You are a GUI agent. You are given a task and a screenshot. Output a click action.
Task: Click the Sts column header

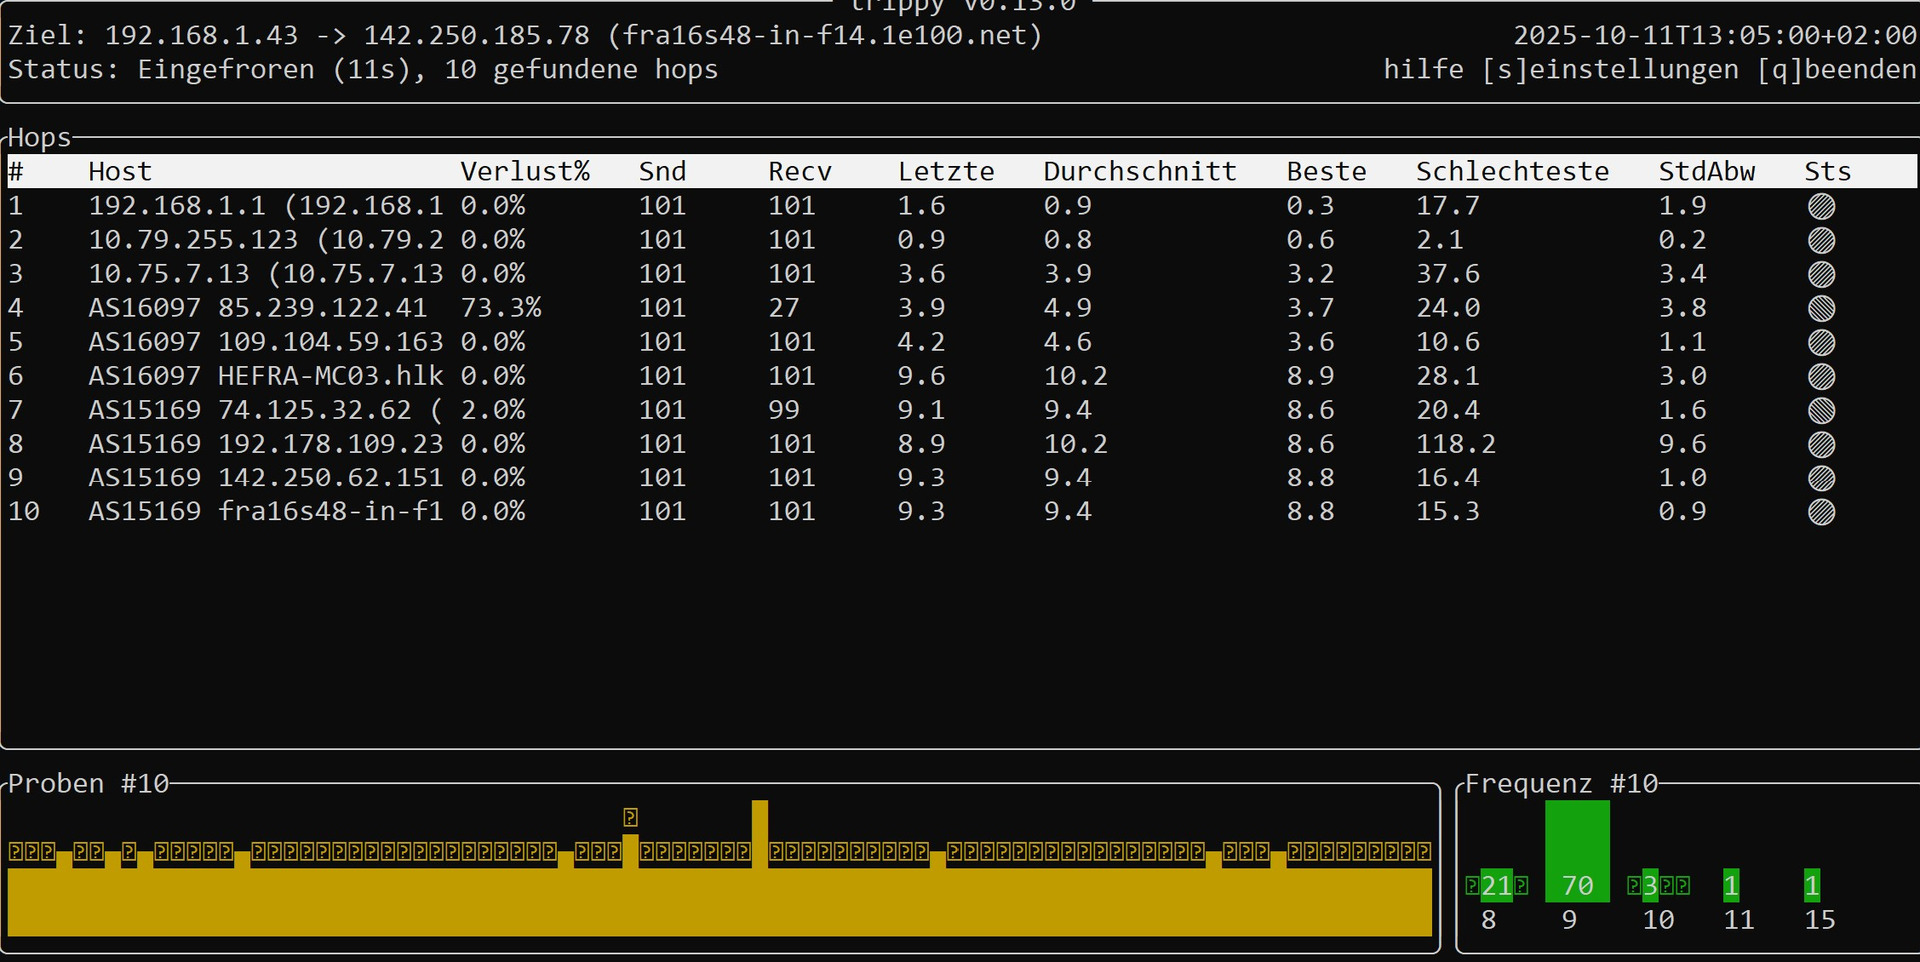pos(1828,171)
